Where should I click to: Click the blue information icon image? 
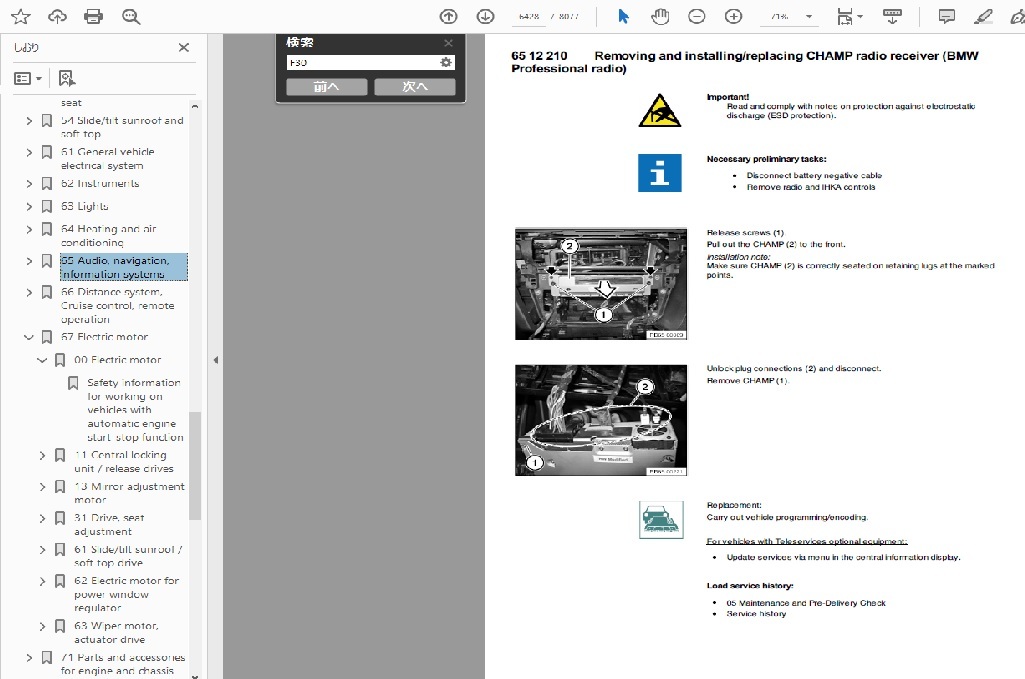tap(660, 173)
